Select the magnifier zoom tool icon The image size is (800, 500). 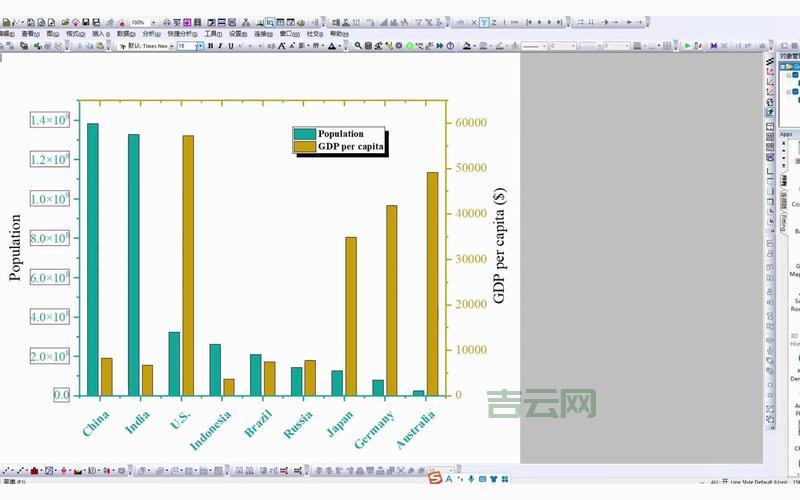(x=359, y=46)
